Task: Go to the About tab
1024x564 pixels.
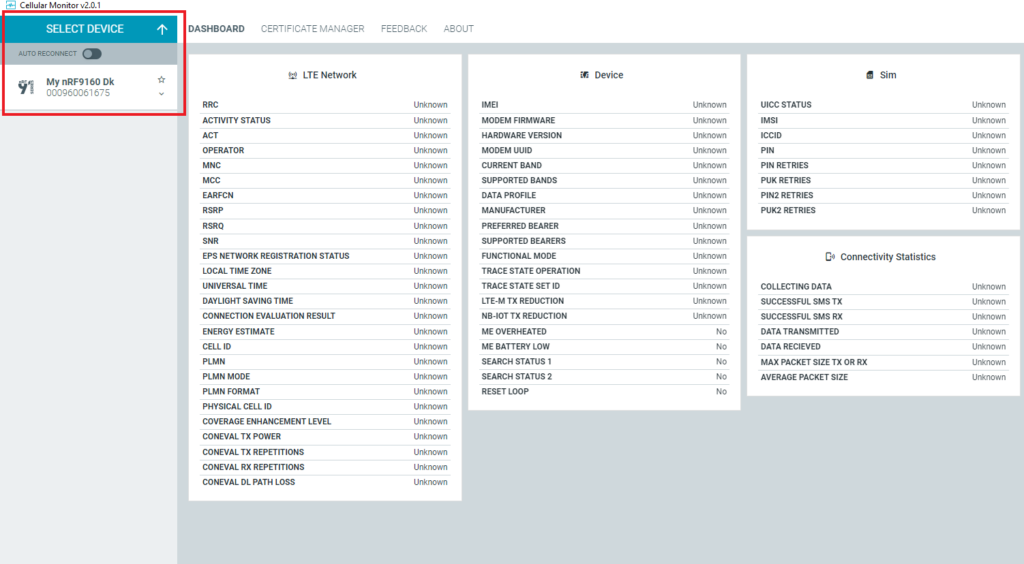Action: pos(458,29)
